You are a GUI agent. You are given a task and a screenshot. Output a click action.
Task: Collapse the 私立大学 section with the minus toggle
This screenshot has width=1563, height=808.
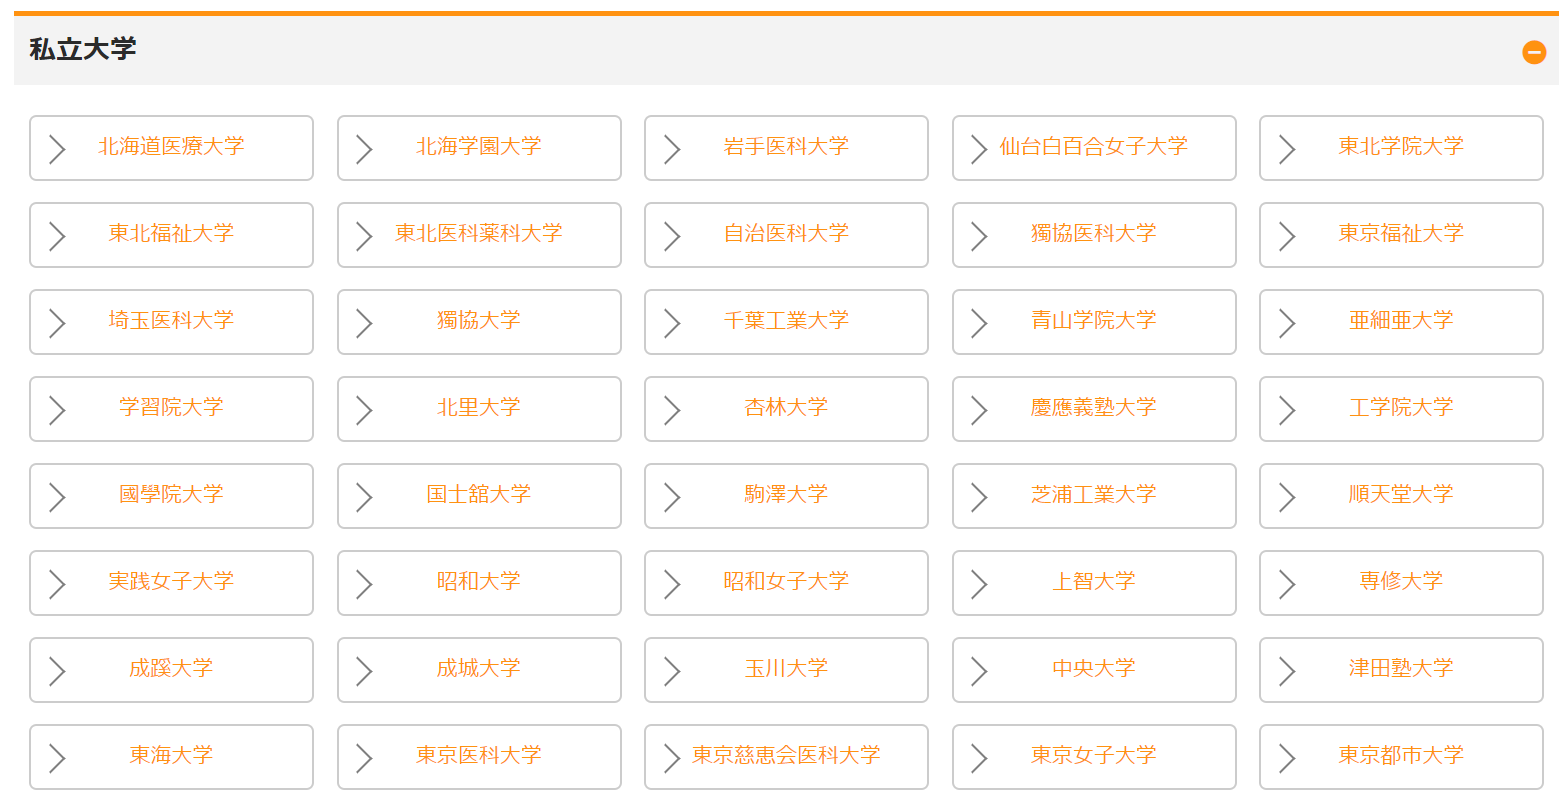click(x=1533, y=52)
